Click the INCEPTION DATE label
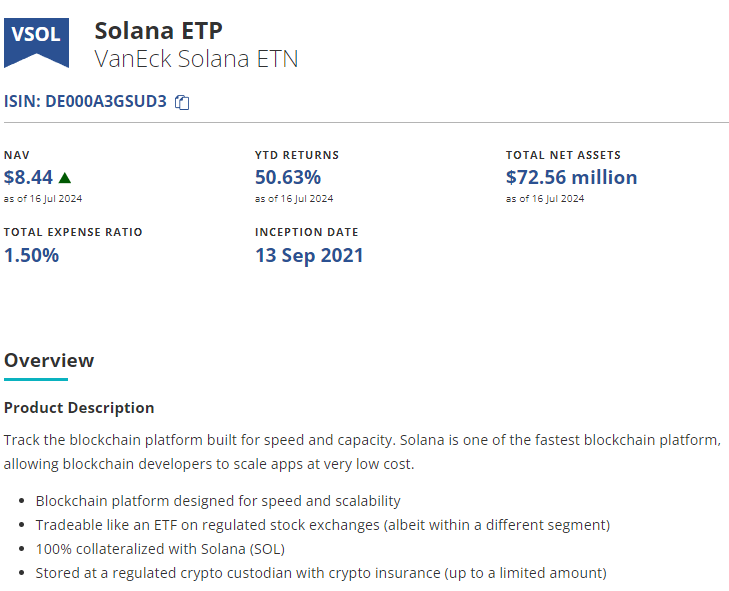 pyautogui.click(x=306, y=232)
